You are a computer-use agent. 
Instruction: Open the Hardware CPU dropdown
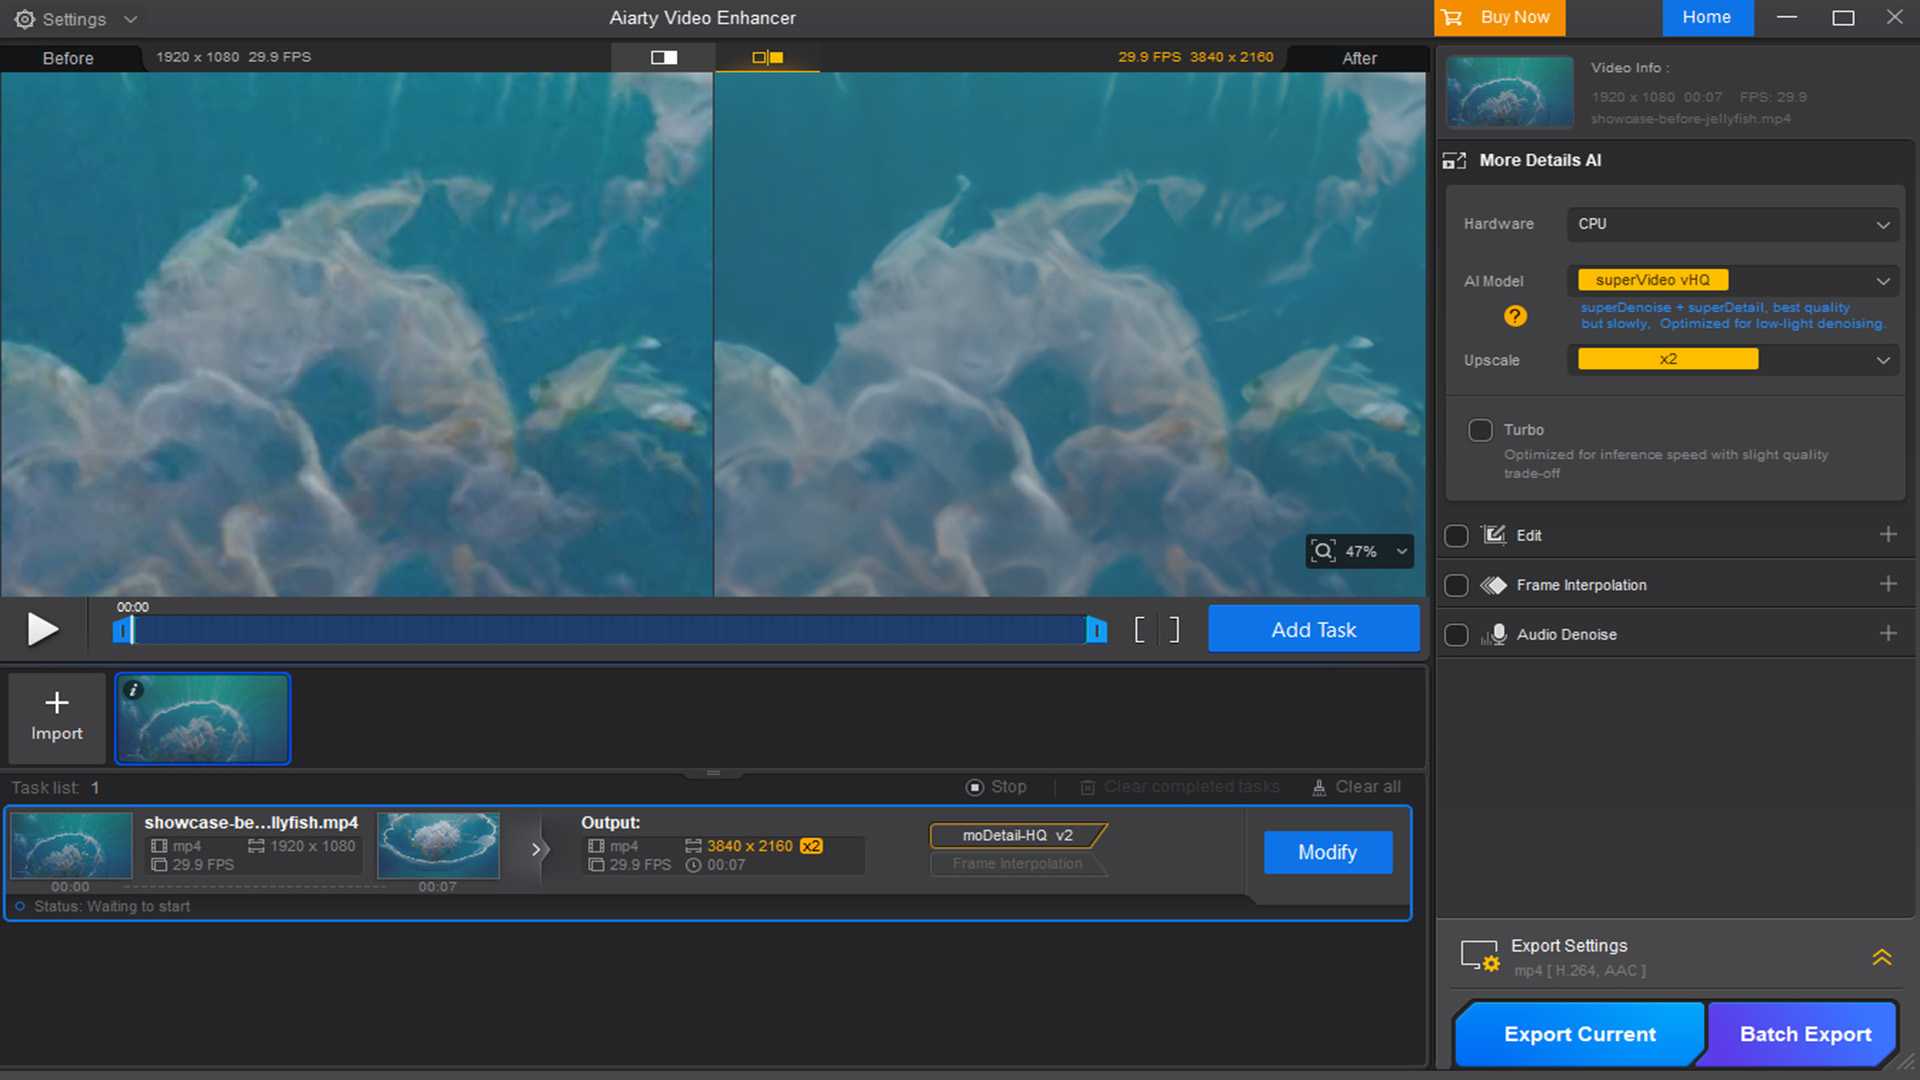tap(1732, 224)
